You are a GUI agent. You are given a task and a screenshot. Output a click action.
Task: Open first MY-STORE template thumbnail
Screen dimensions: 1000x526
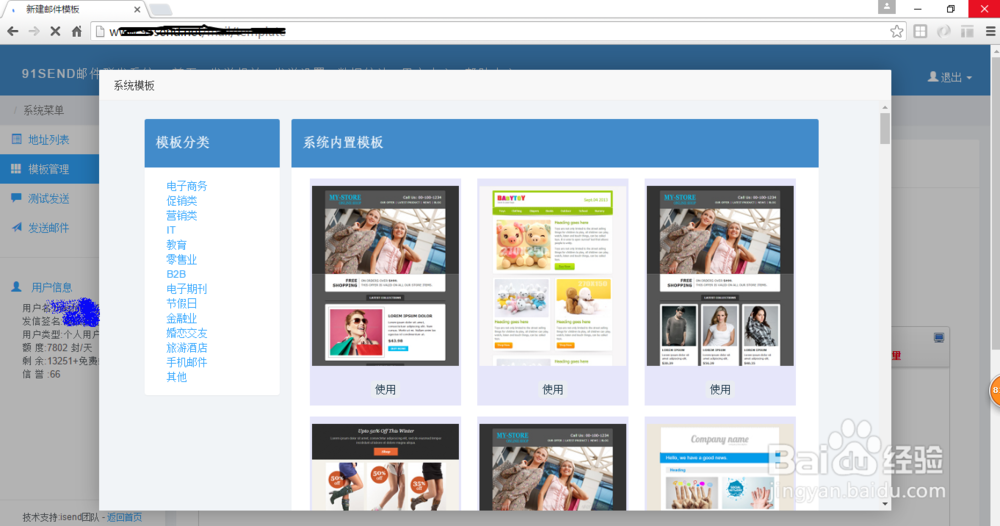[385, 275]
